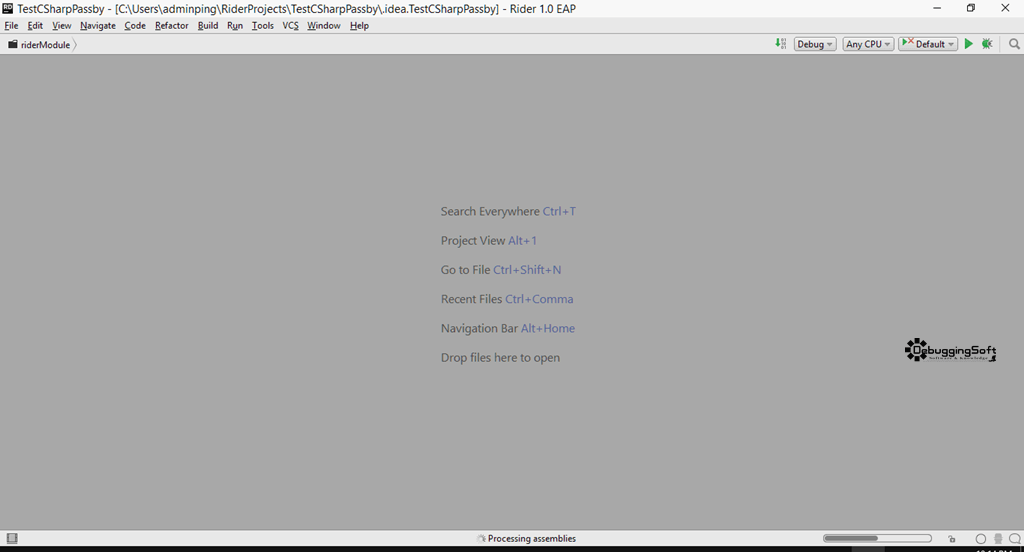Open the Debug build configuration dropdown
The image size is (1024, 552).
pyautogui.click(x=814, y=44)
